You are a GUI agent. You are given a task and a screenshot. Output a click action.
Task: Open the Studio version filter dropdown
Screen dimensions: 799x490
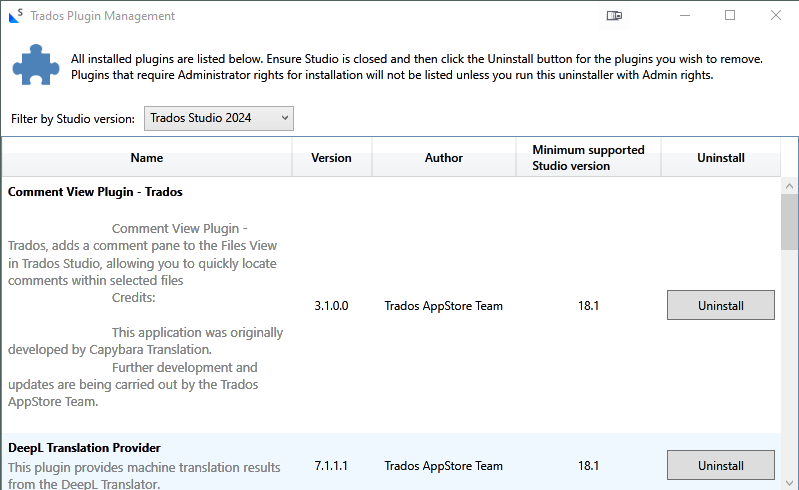(x=219, y=118)
